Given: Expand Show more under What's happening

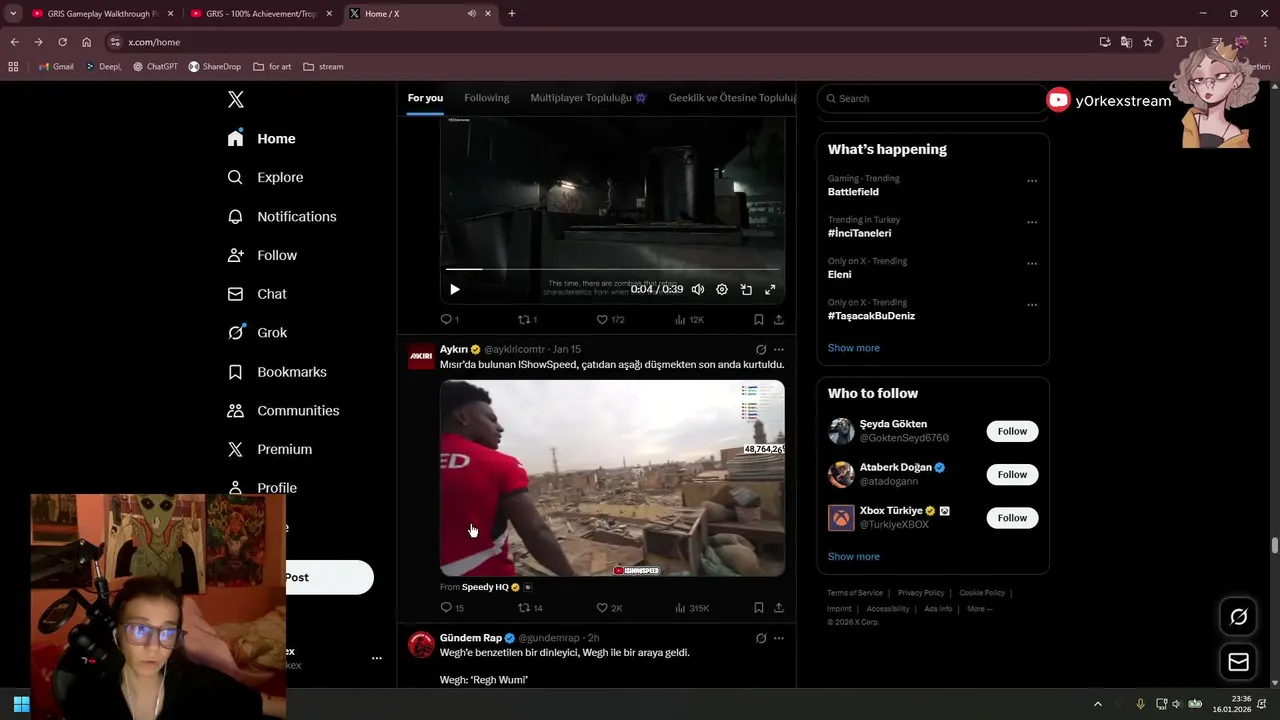Looking at the screenshot, I should coord(854,348).
